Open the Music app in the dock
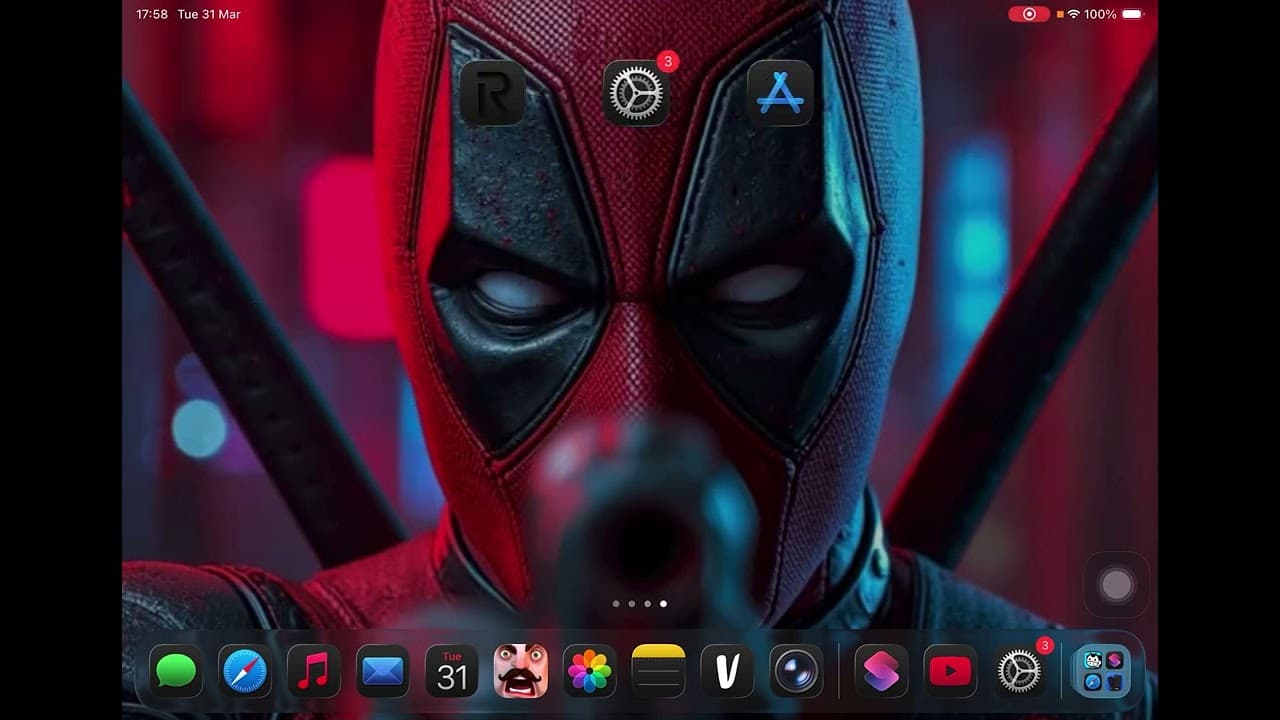The image size is (1280, 720). 314,671
